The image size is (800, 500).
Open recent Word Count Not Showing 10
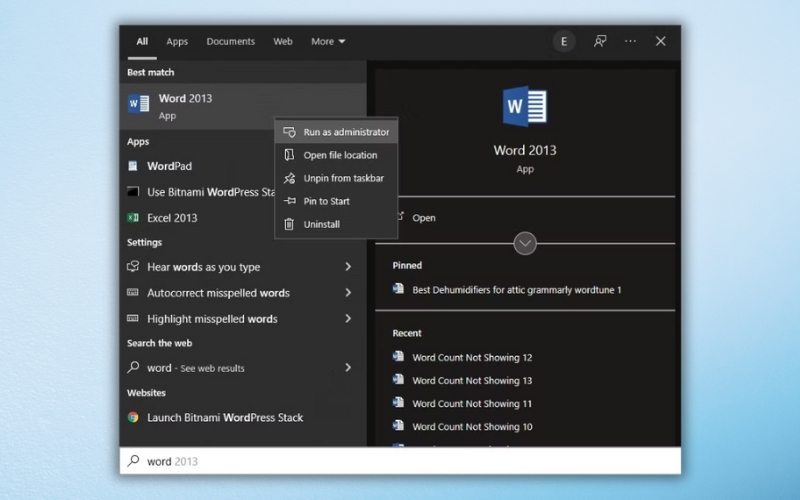(x=472, y=427)
